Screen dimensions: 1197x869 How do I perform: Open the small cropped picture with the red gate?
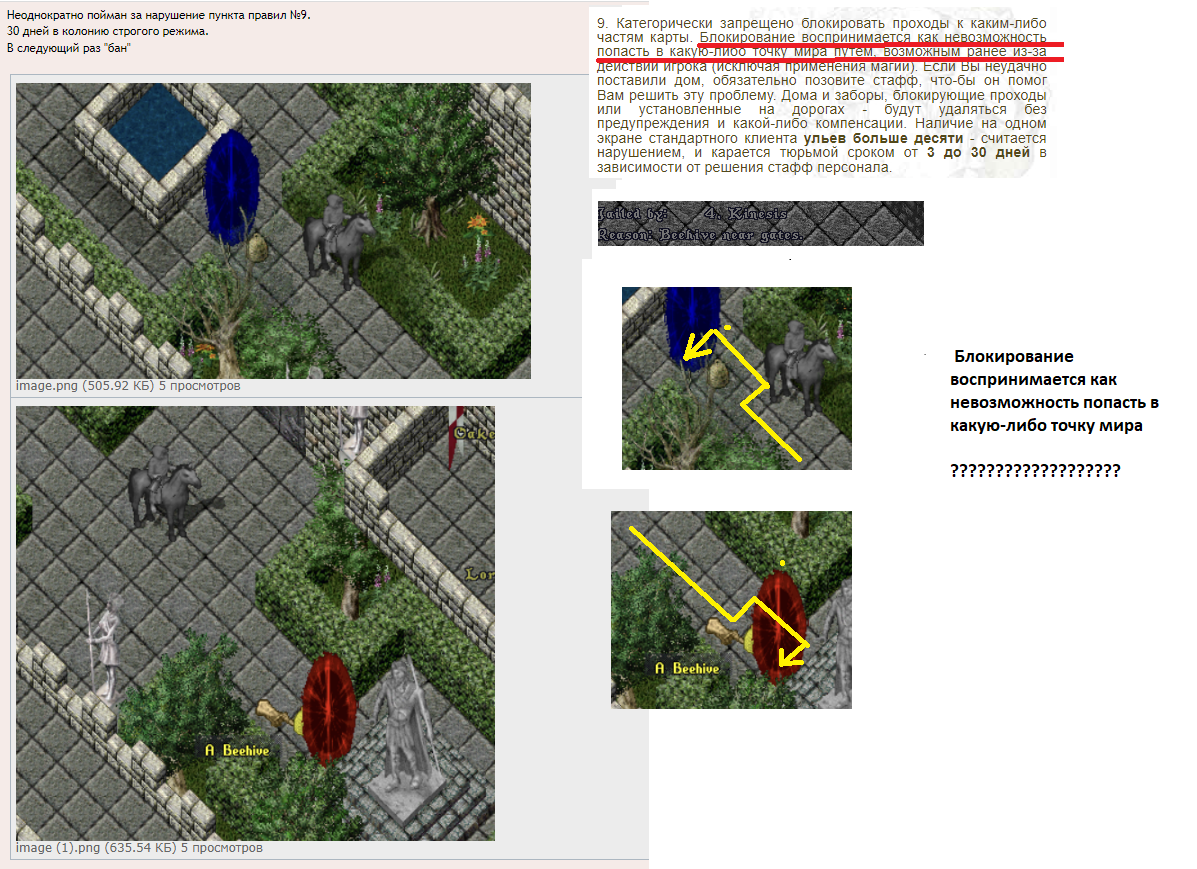[x=731, y=610]
